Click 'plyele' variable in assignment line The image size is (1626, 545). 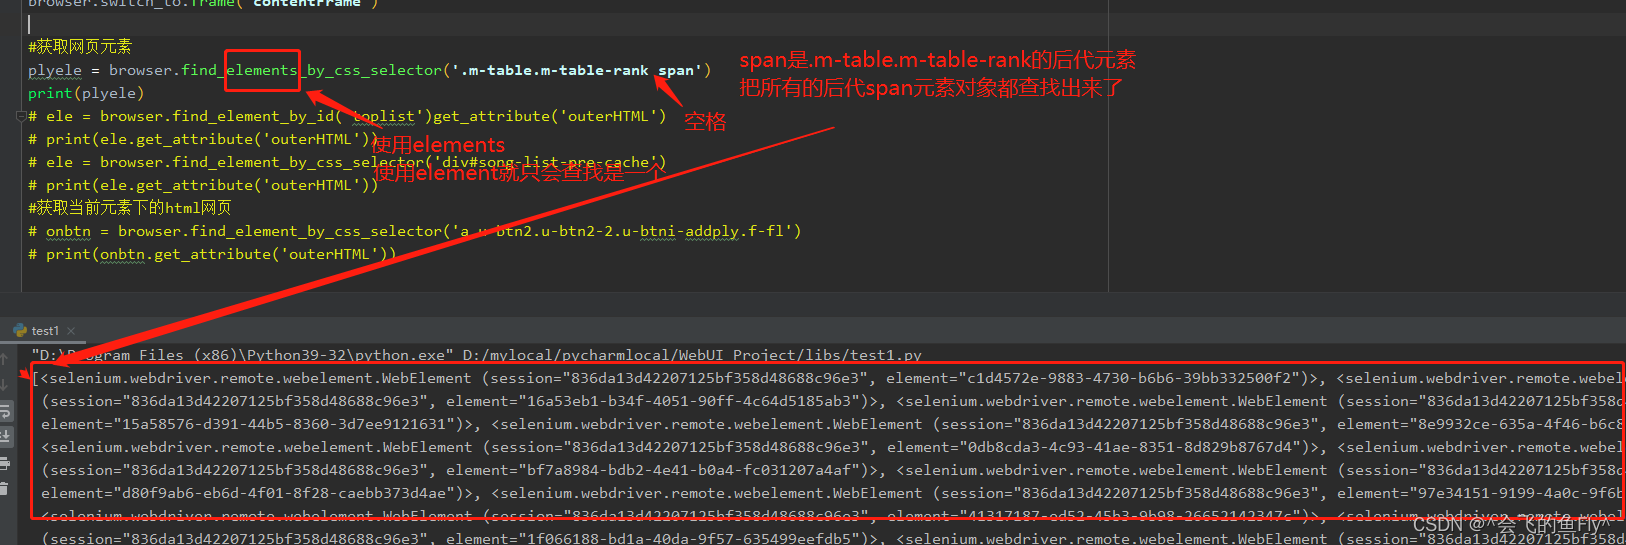[x=55, y=70]
